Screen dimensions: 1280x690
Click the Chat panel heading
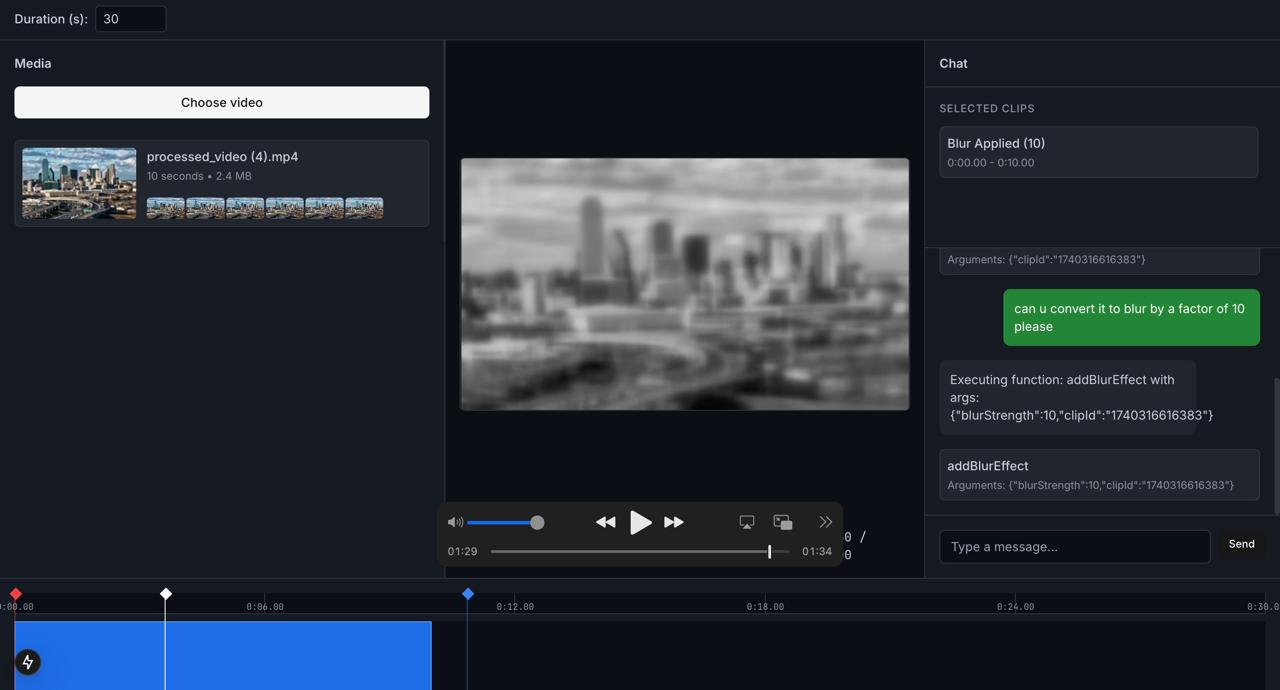pyautogui.click(x=953, y=63)
